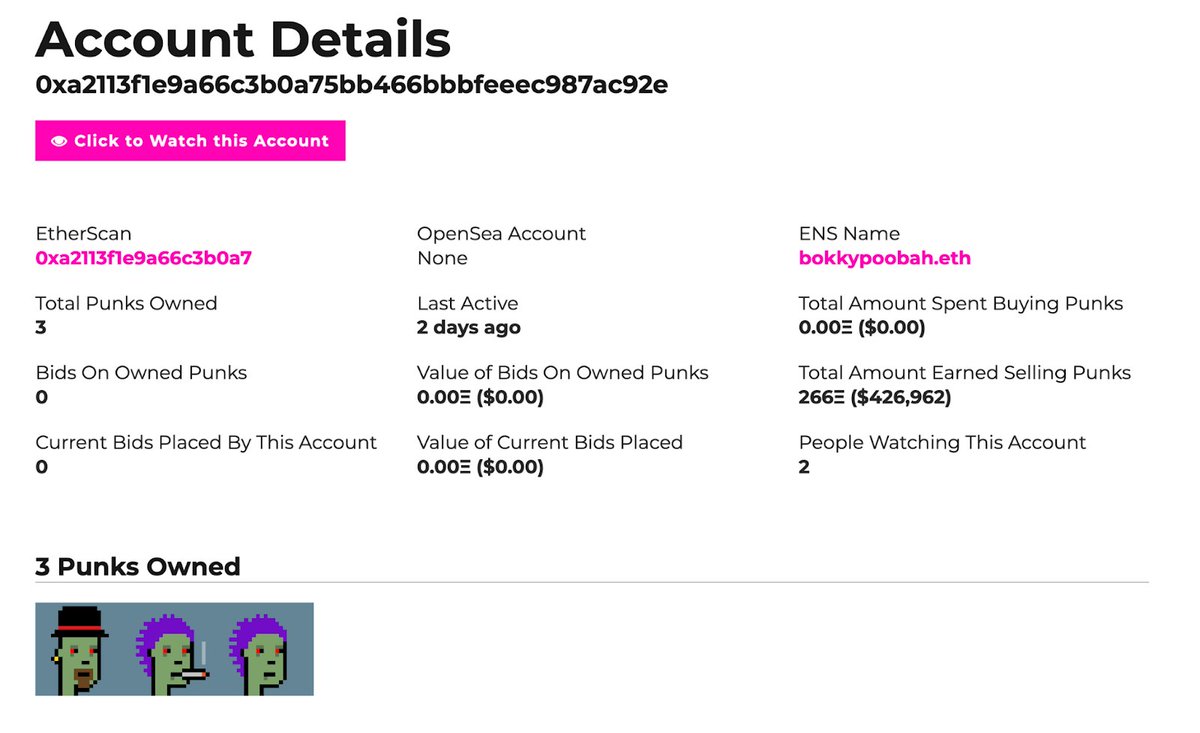
Task: Select the purple-haired punk without cigarette
Action: point(267,649)
